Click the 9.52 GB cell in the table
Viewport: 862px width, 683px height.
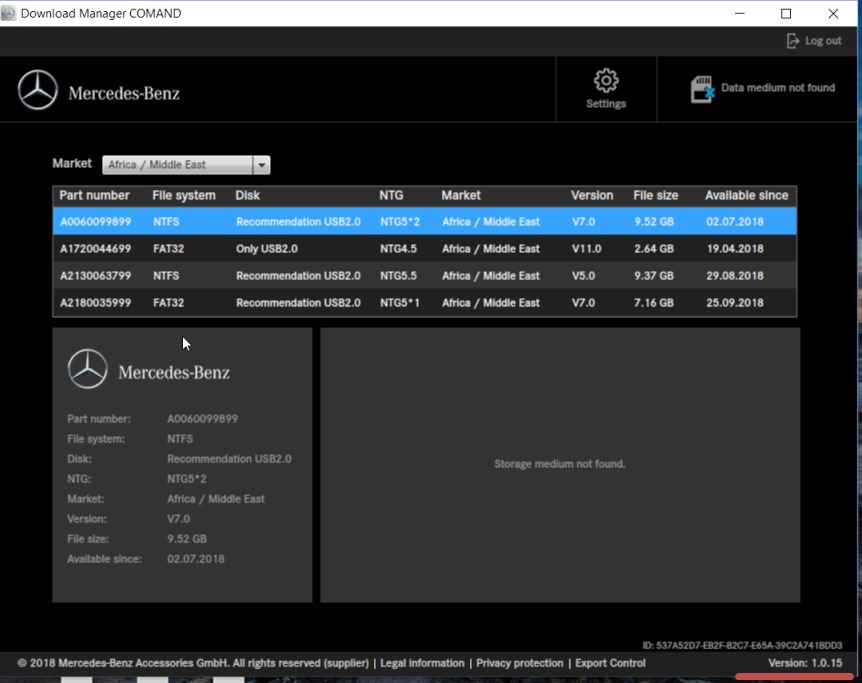(x=654, y=222)
